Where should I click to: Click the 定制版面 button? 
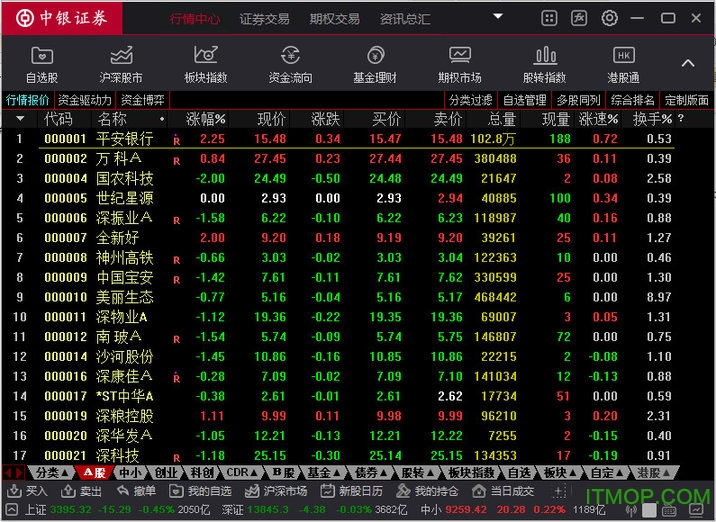click(x=686, y=100)
